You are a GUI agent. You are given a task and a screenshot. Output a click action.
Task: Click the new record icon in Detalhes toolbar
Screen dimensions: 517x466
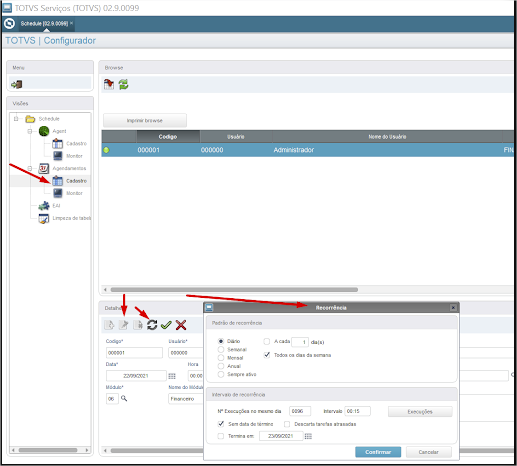tap(109, 325)
